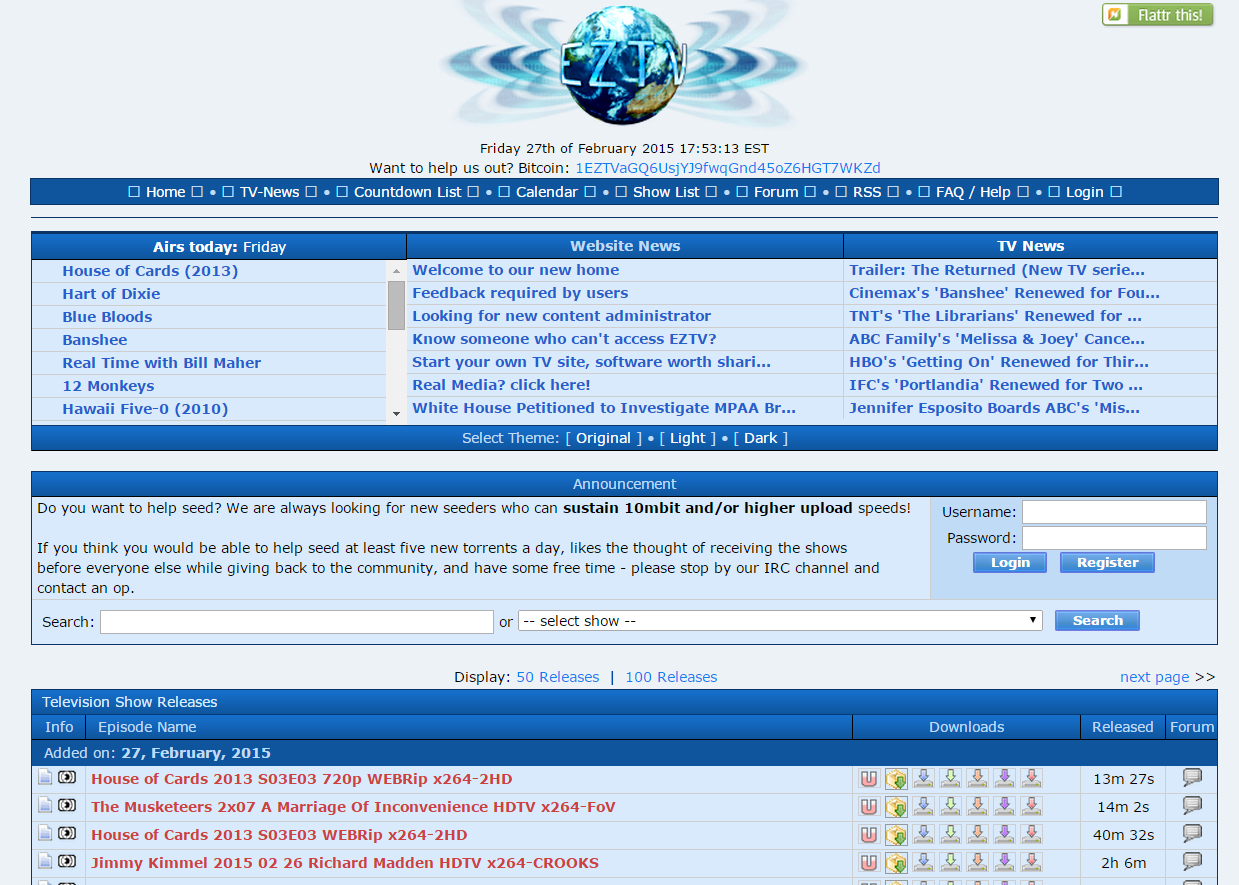Click purple mirror arrow for House of Cards 720p

click(x=1004, y=778)
